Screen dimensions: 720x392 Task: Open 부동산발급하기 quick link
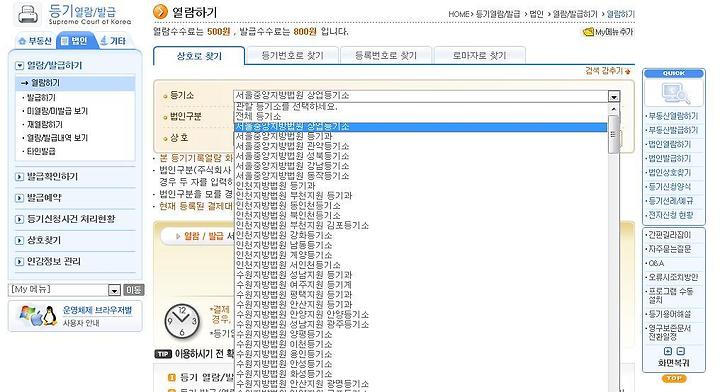(x=673, y=130)
